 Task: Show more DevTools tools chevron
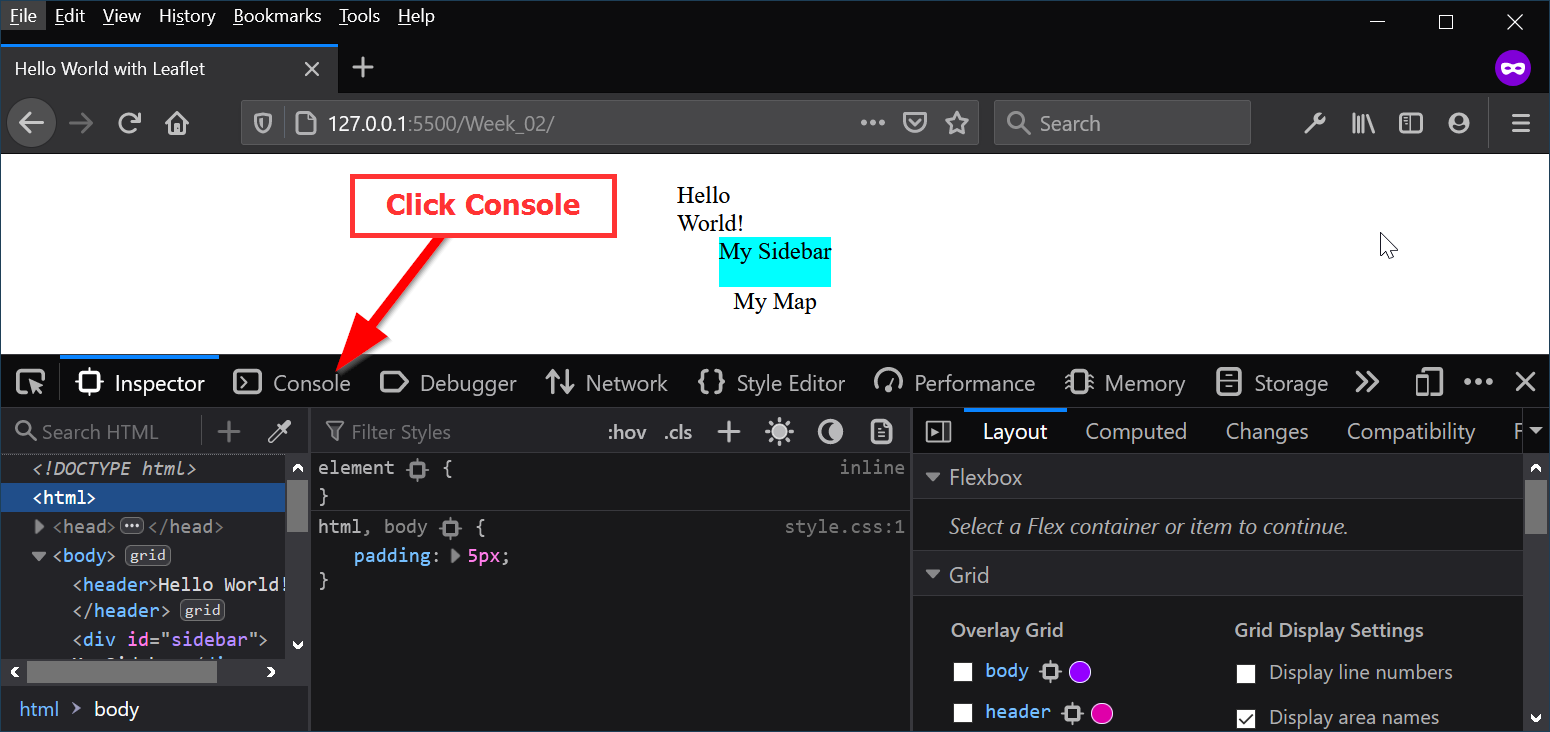point(1367,383)
